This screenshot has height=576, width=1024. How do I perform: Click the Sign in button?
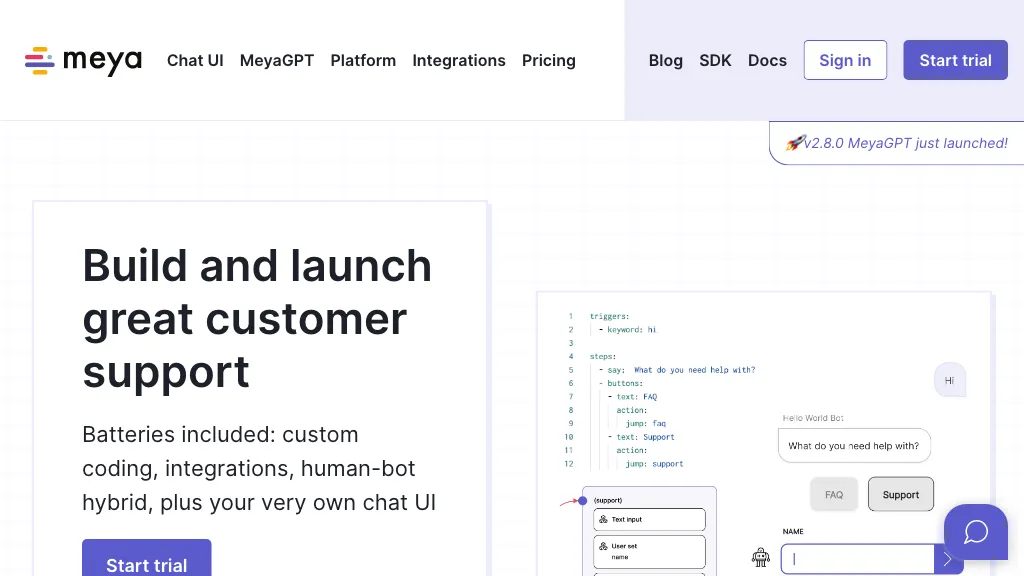click(845, 60)
